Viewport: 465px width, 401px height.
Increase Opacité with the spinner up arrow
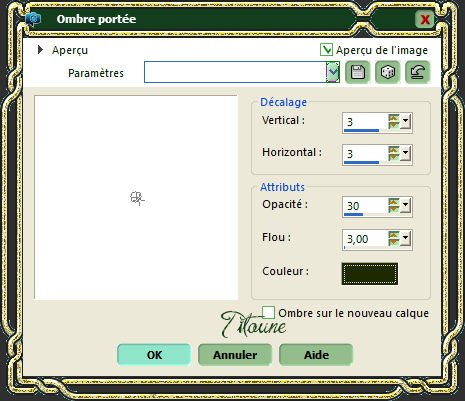[394, 202]
